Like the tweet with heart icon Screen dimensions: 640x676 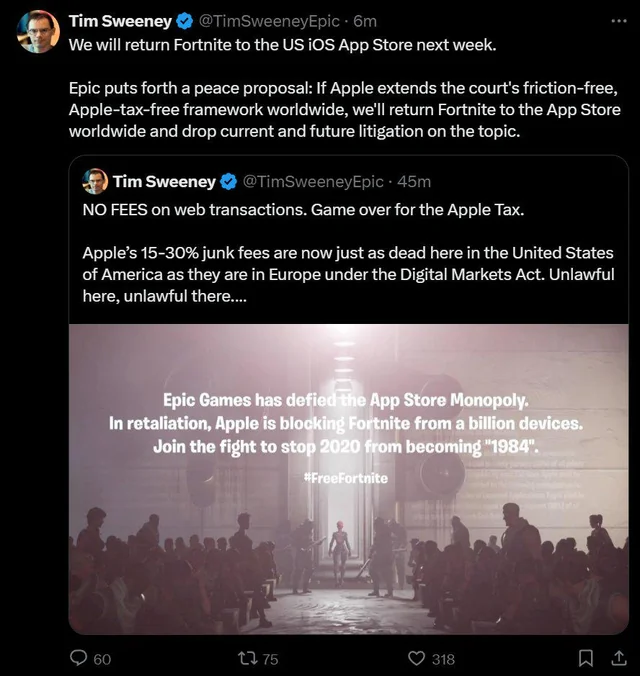click(x=416, y=658)
